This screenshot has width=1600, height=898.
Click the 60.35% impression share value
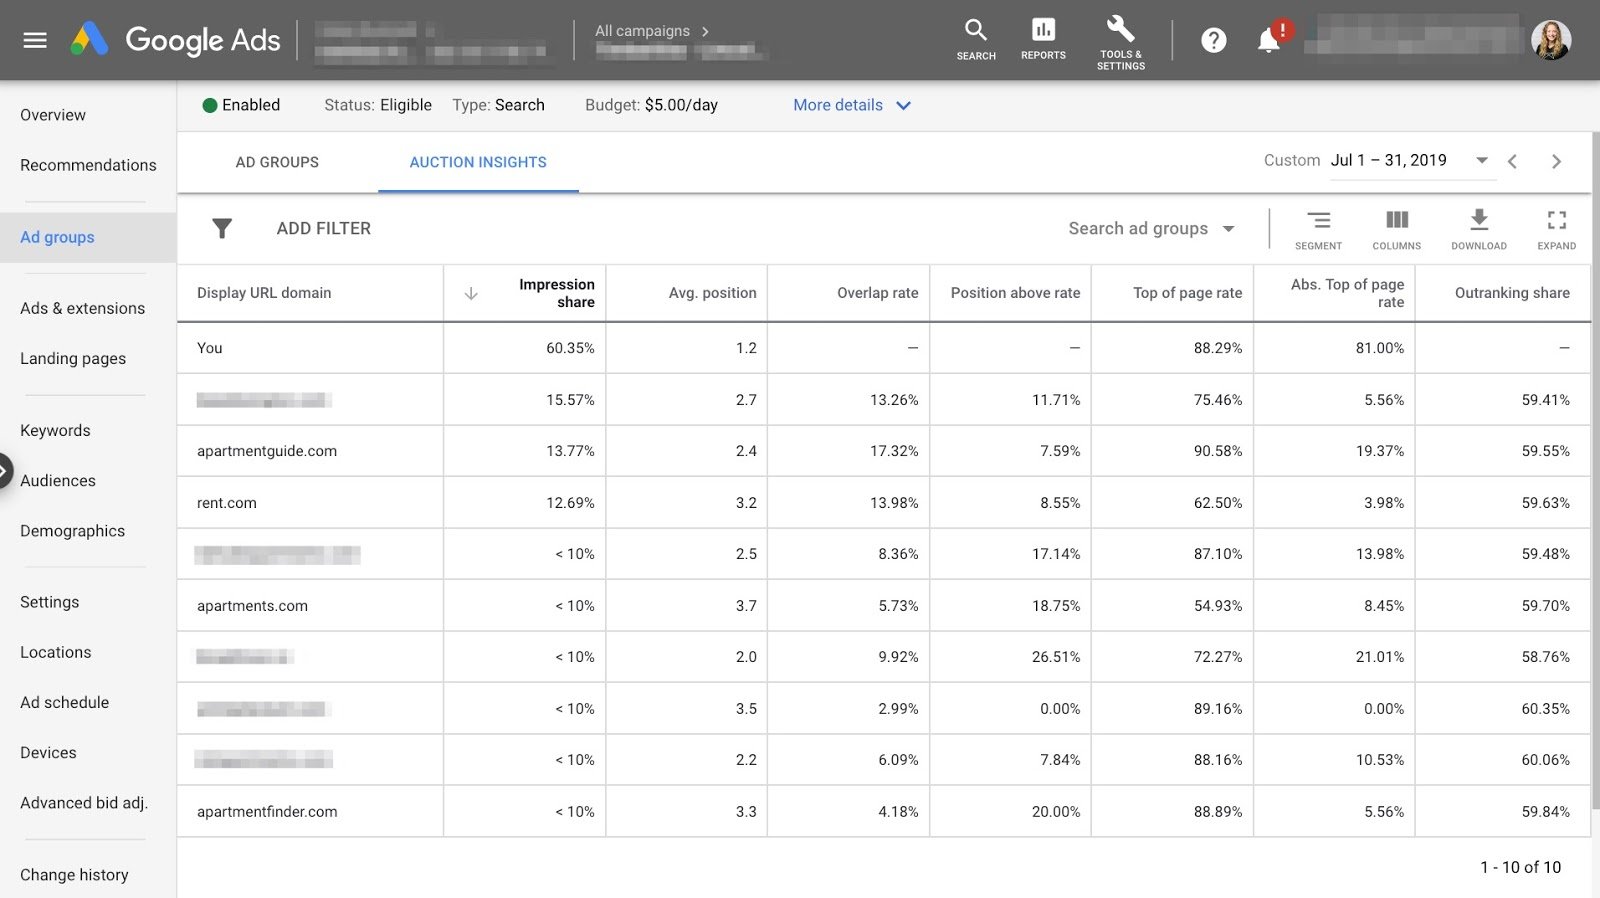tap(570, 348)
